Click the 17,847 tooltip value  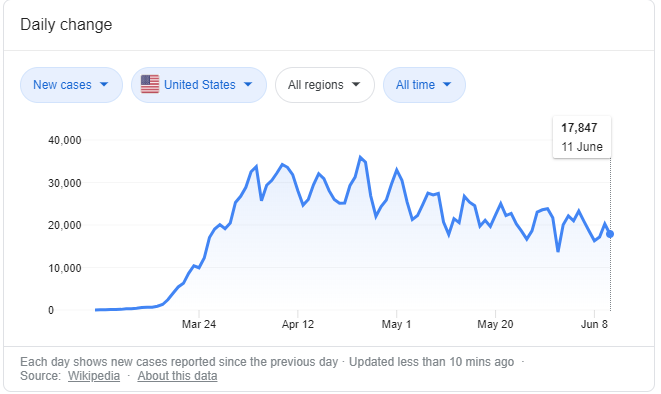[x=579, y=128]
